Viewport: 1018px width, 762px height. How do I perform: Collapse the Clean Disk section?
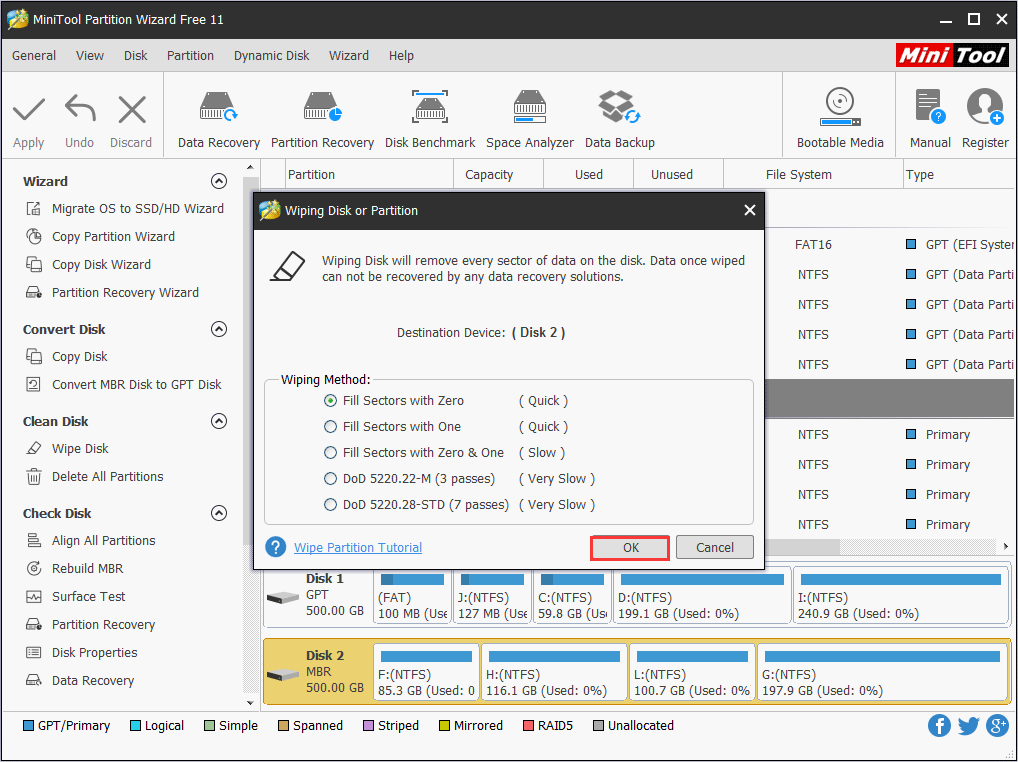(x=219, y=421)
